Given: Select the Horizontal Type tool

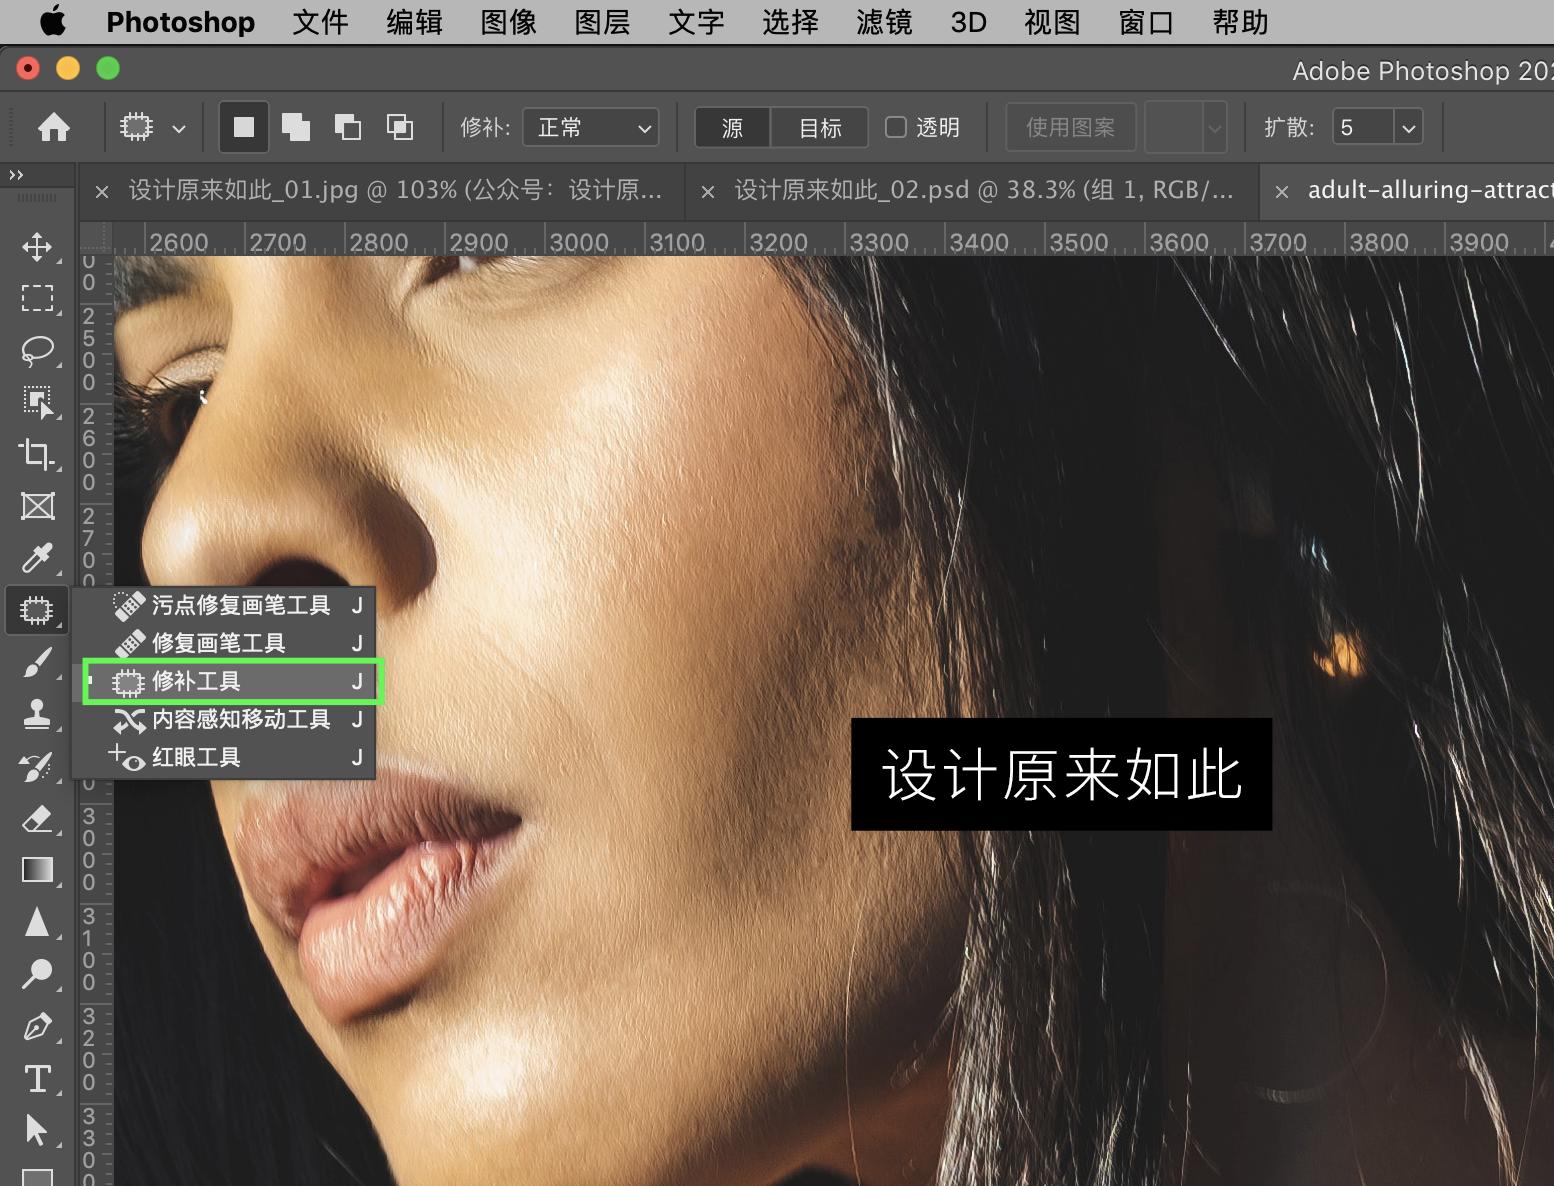Looking at the screenshot, I should point(37,1078).
